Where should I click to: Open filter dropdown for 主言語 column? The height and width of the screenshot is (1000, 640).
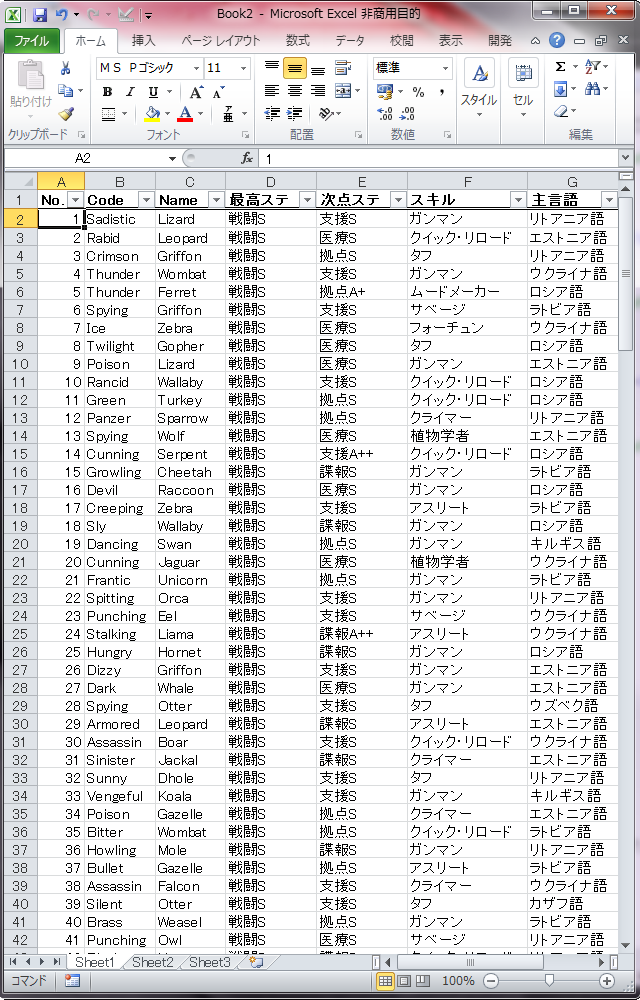[x=609, y=200]
